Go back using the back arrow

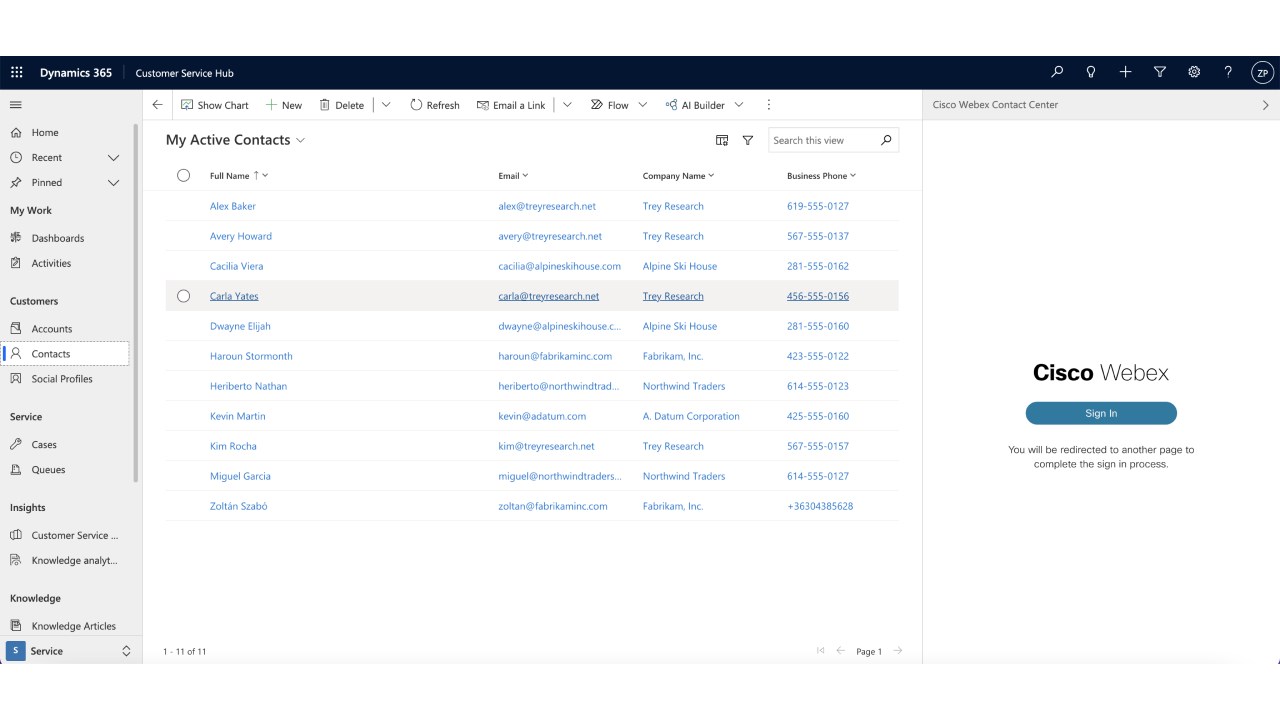click(x=157, y=105)
